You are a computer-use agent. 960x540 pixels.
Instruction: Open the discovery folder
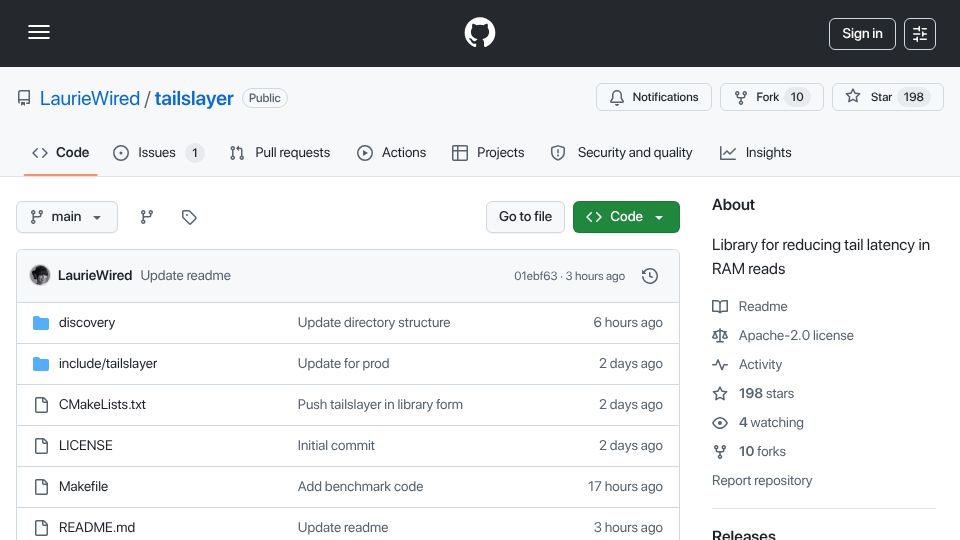point(87,323)
